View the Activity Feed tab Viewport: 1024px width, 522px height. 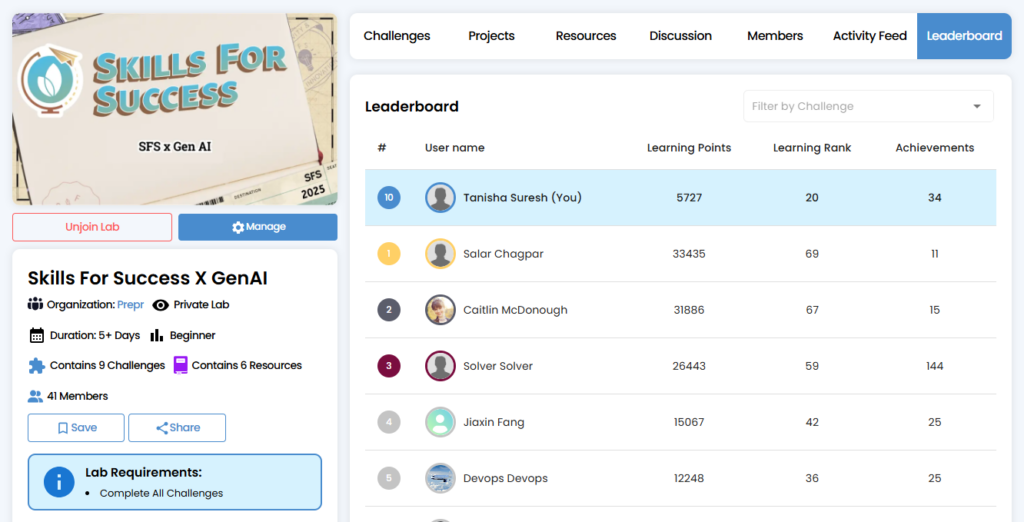coord(870,36)
